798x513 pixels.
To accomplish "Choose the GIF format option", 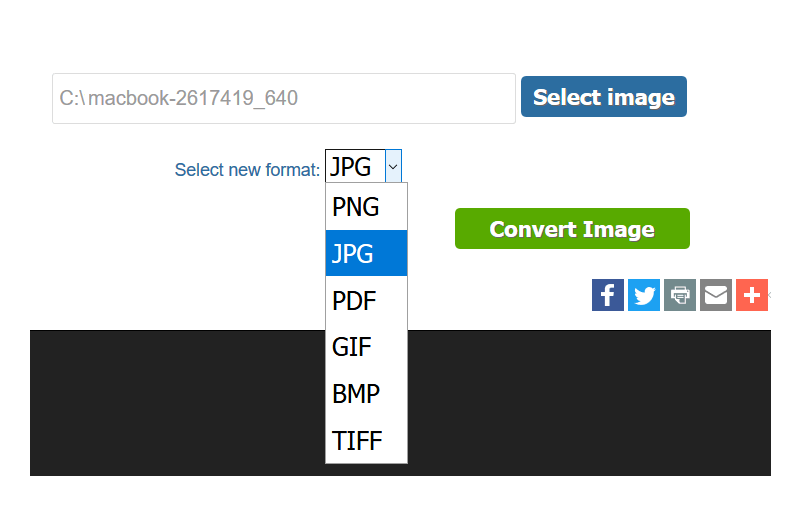I will click(x=366, y=347).
